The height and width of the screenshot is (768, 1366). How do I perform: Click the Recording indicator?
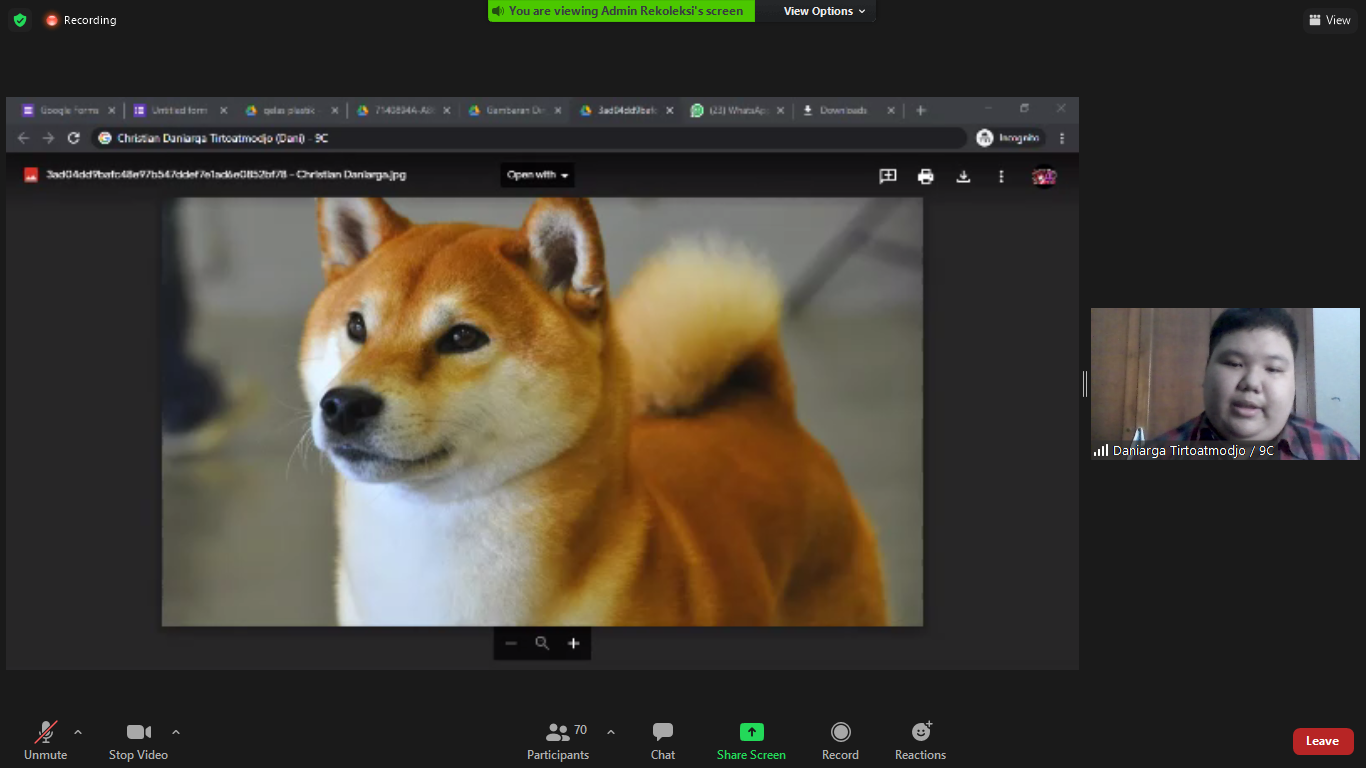point(80,20)
